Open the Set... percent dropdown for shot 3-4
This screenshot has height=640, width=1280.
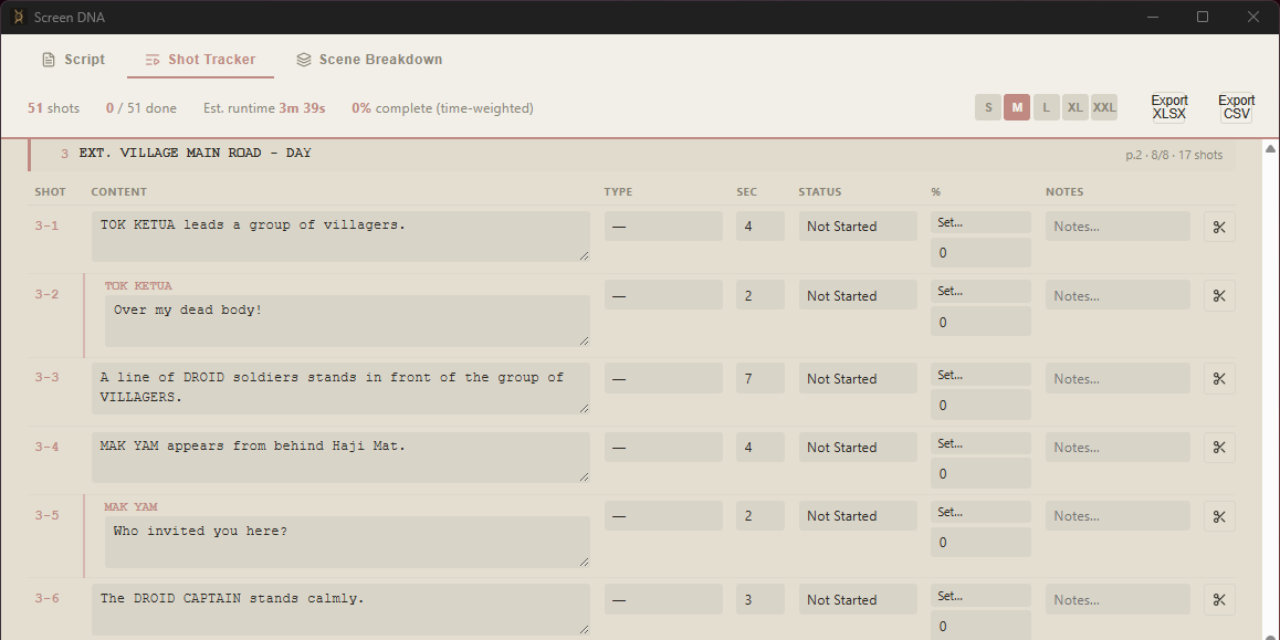tap(980, 443)
